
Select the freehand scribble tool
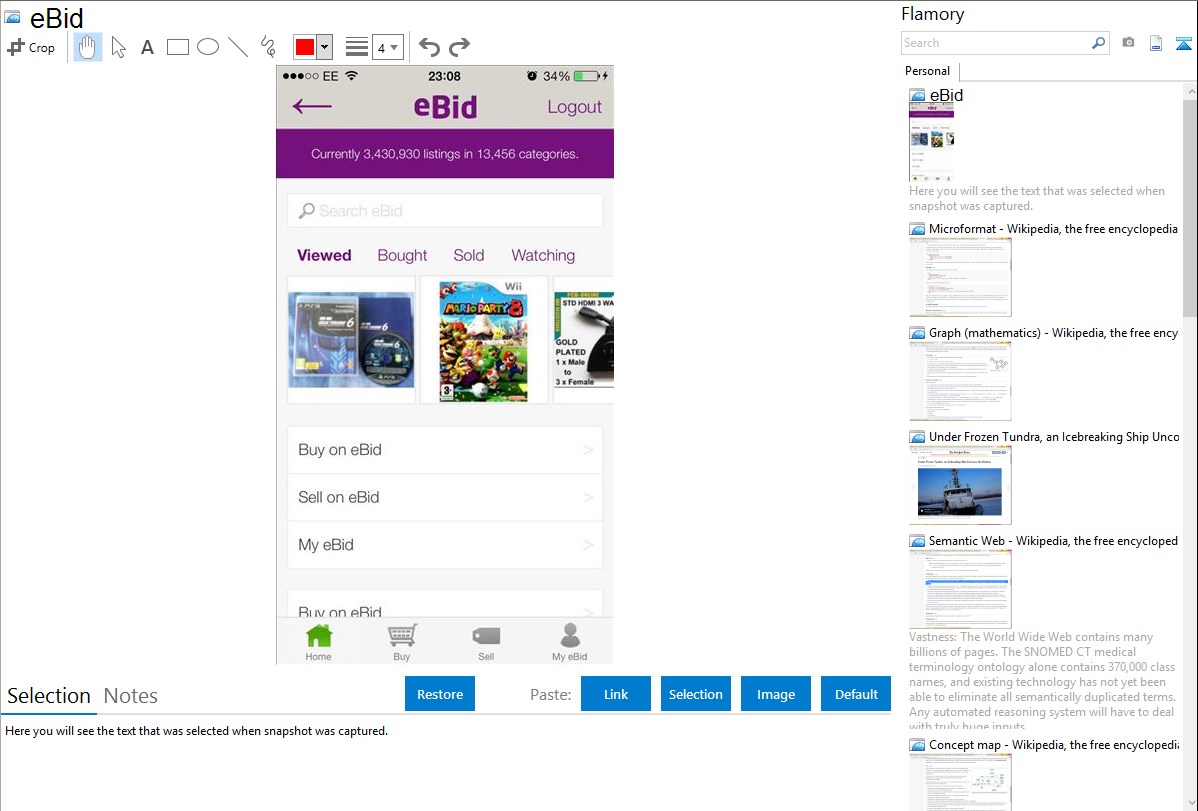[268, 47]
